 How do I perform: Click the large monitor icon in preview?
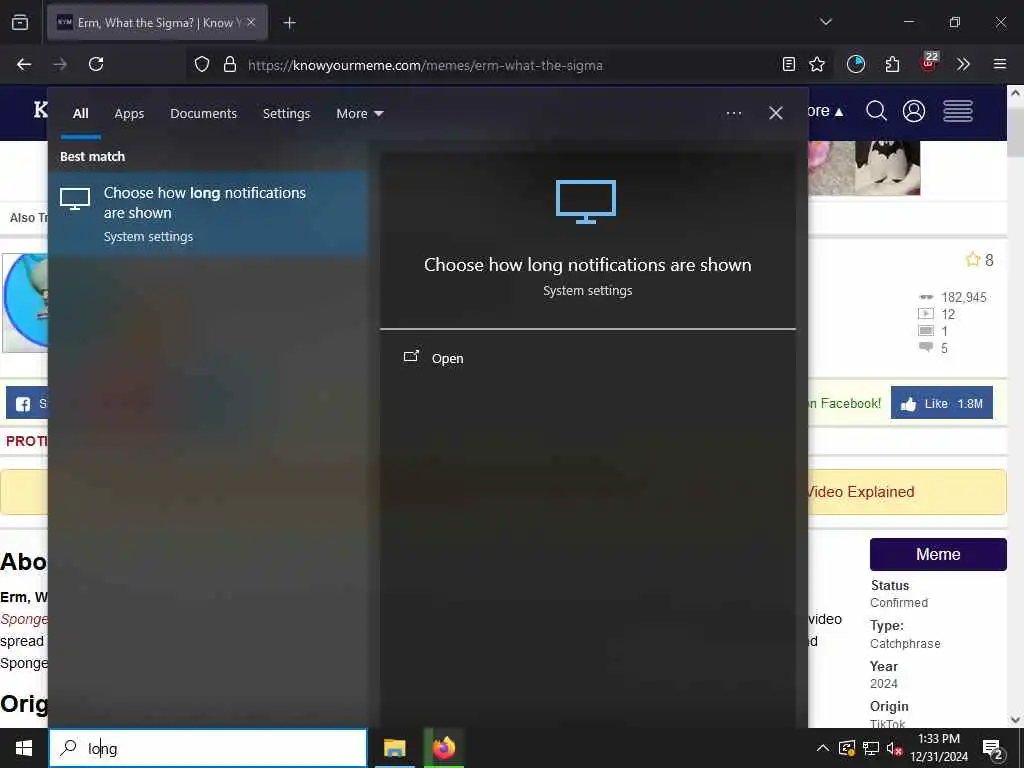pos(586,202)
